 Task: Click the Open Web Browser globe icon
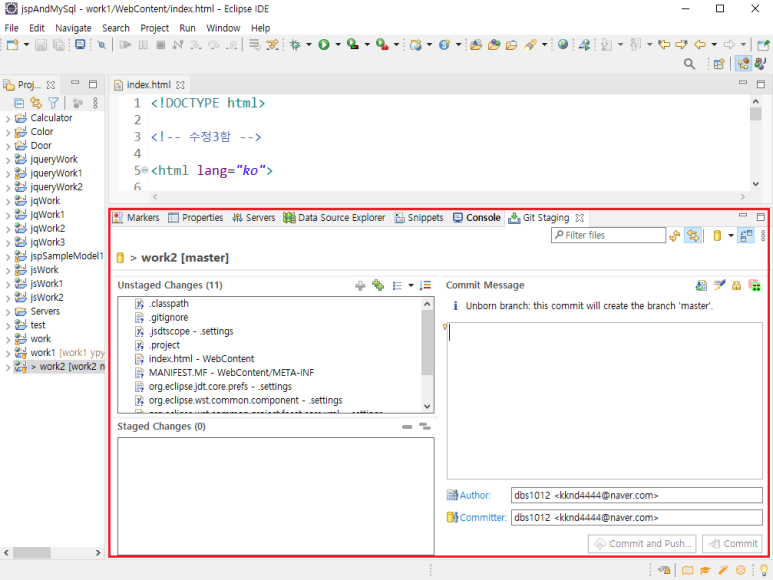[563, 45]
